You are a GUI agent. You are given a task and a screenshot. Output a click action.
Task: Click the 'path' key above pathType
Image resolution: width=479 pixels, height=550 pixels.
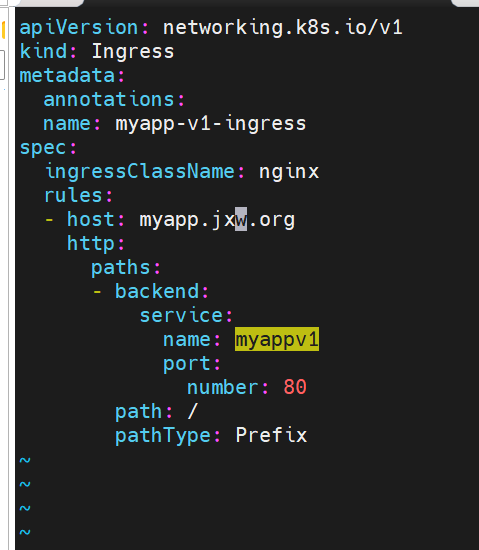click(x=139, y=412)
